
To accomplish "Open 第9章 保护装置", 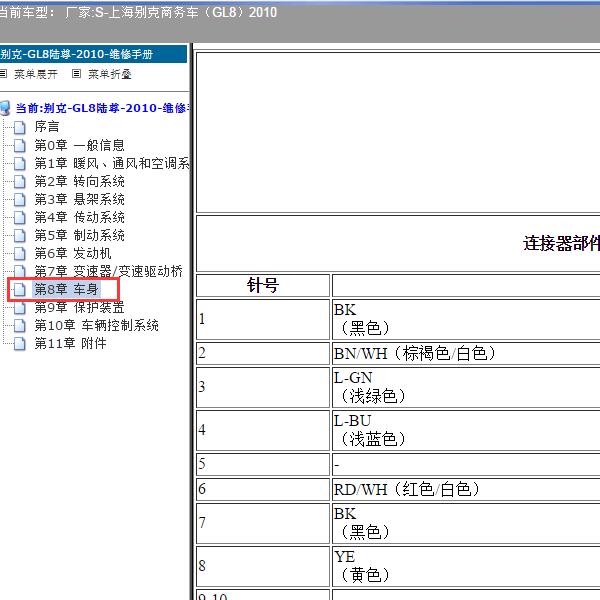I will [x=79, y=307].
